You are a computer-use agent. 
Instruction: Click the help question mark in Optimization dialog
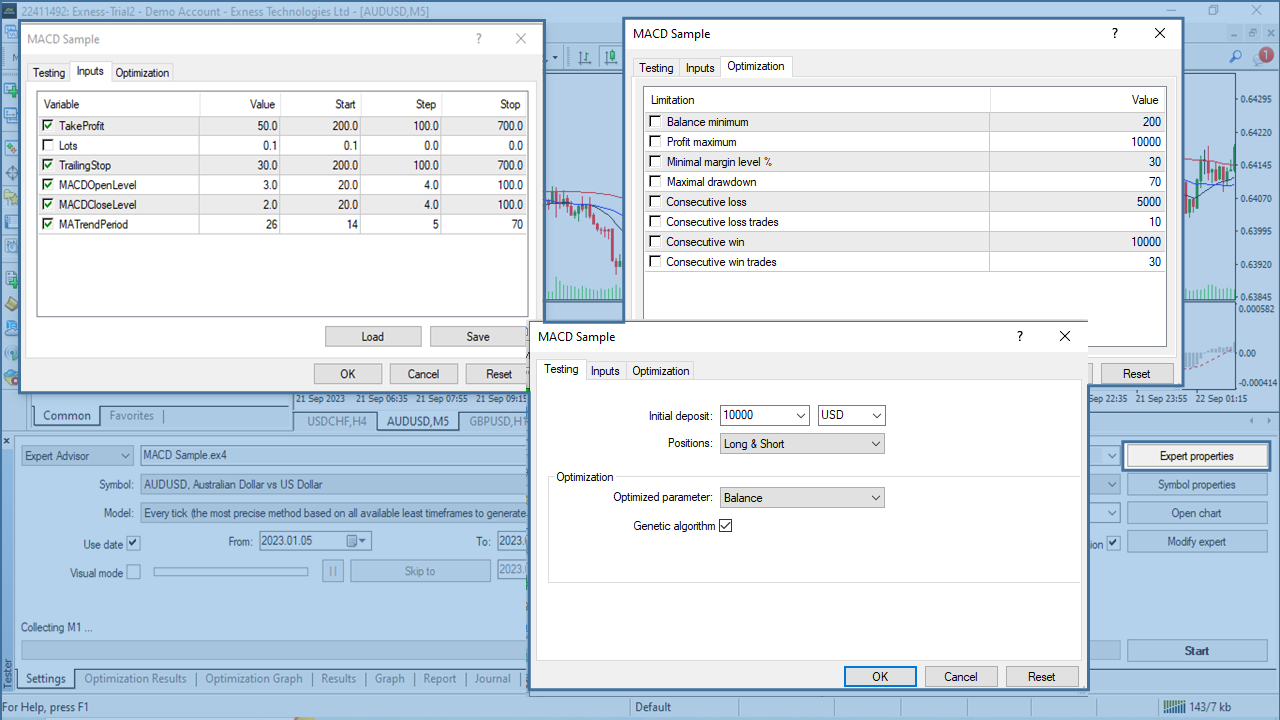point(1115,33)
